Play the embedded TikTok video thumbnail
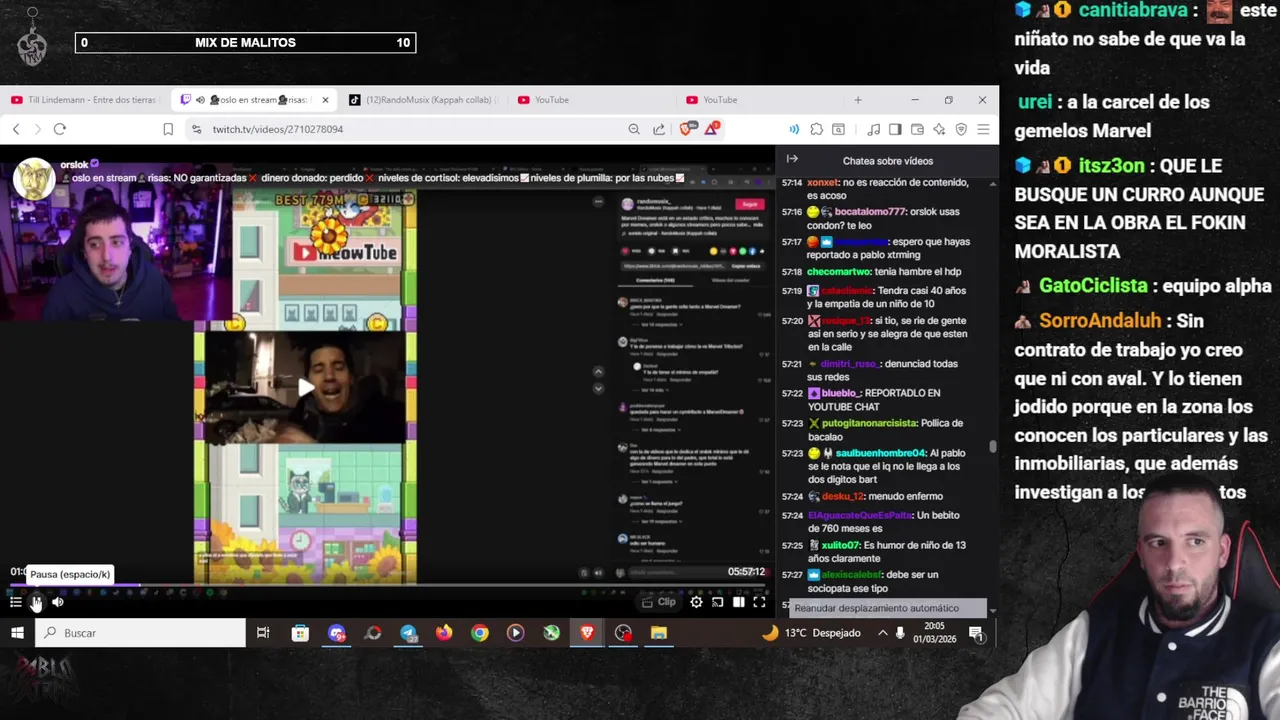The image size is (1280, 720). (x=306, y=388)
